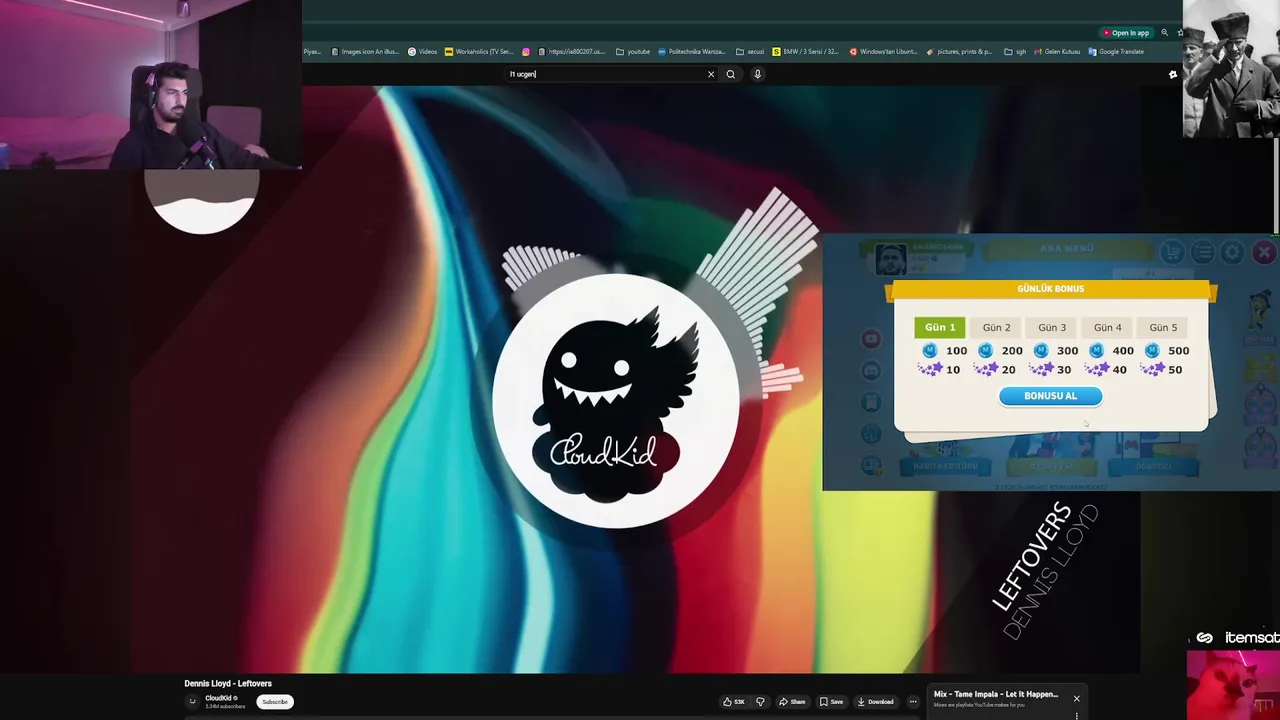Close the game window with X
Viewport: 1280px width, 720px height.
1264,252
